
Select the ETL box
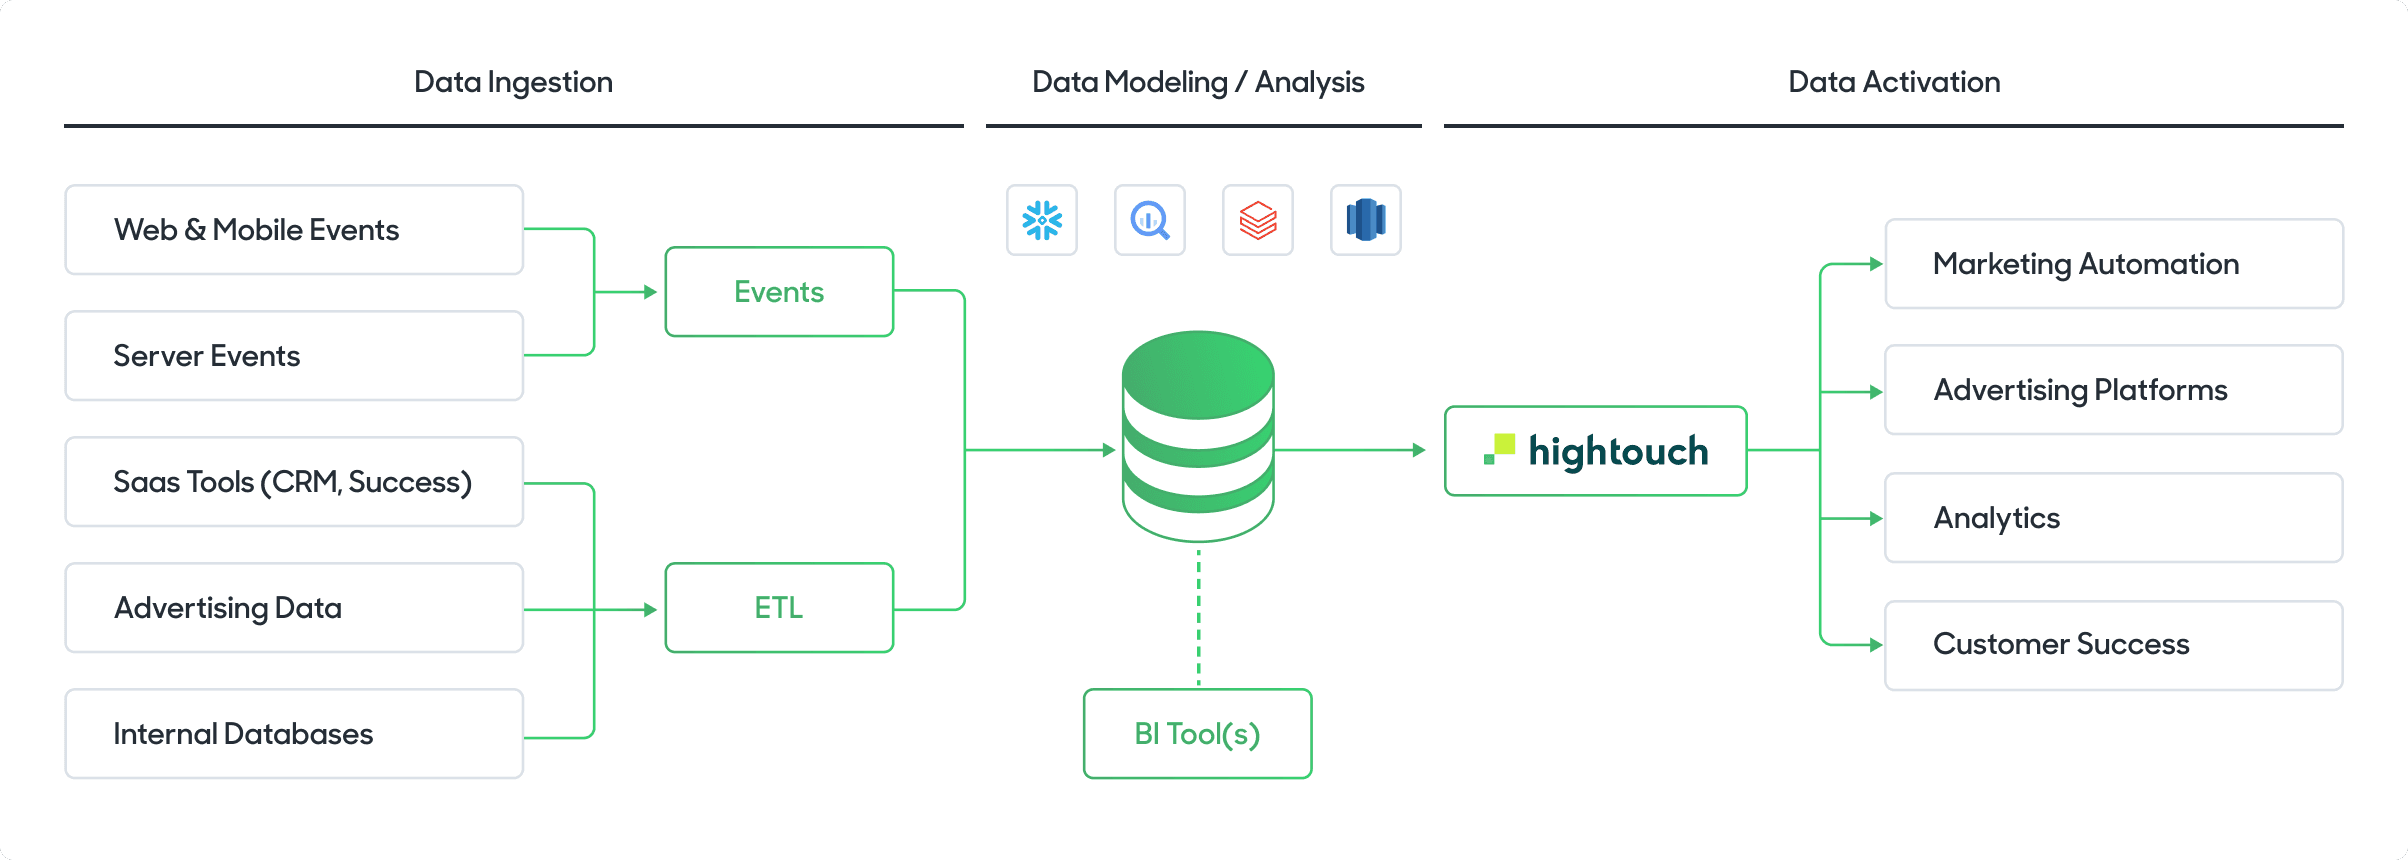tap(779, 608)
